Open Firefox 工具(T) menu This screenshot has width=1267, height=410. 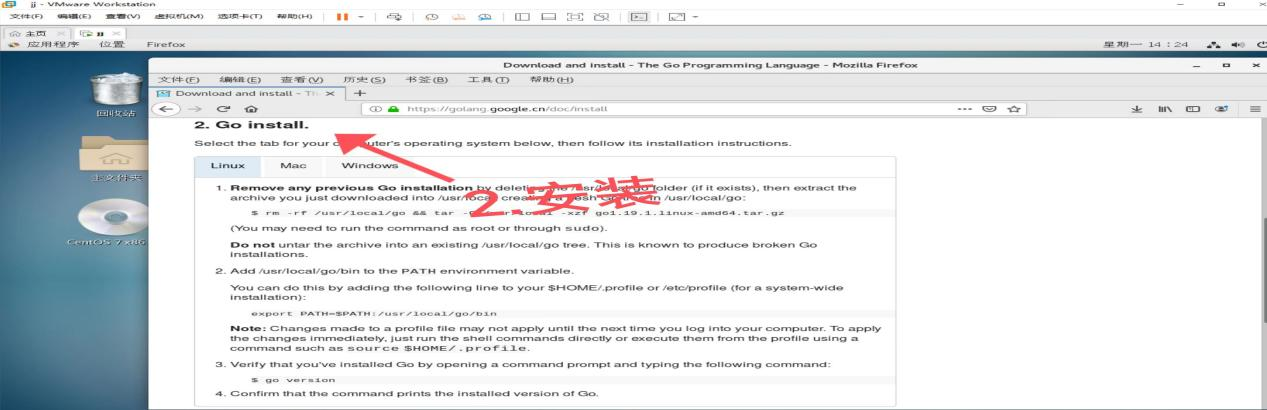488,79
